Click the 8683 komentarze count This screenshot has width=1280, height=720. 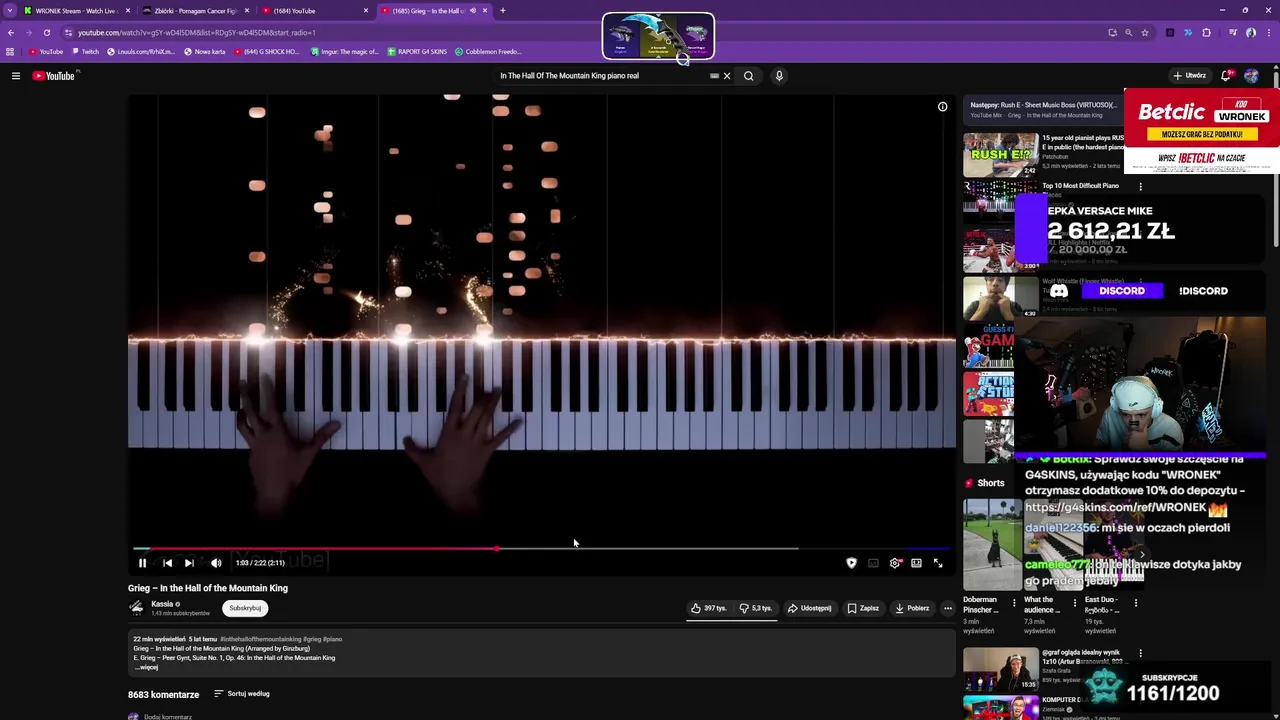(x=163, y=694)
